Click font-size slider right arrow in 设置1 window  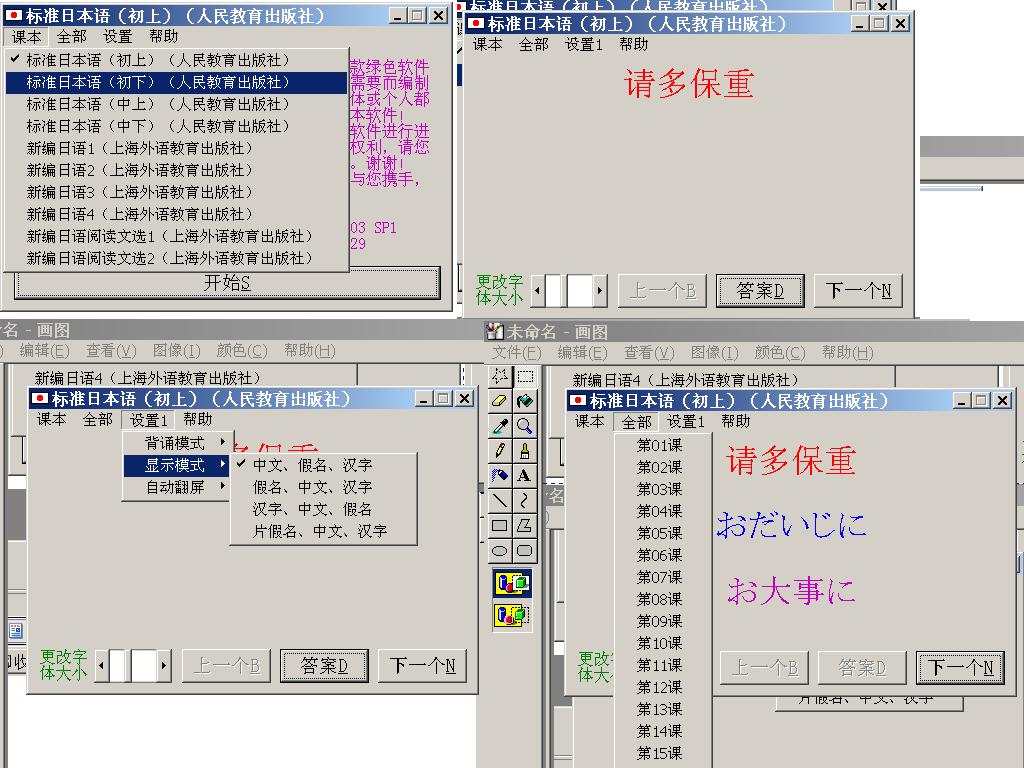[x=164, y=665]
